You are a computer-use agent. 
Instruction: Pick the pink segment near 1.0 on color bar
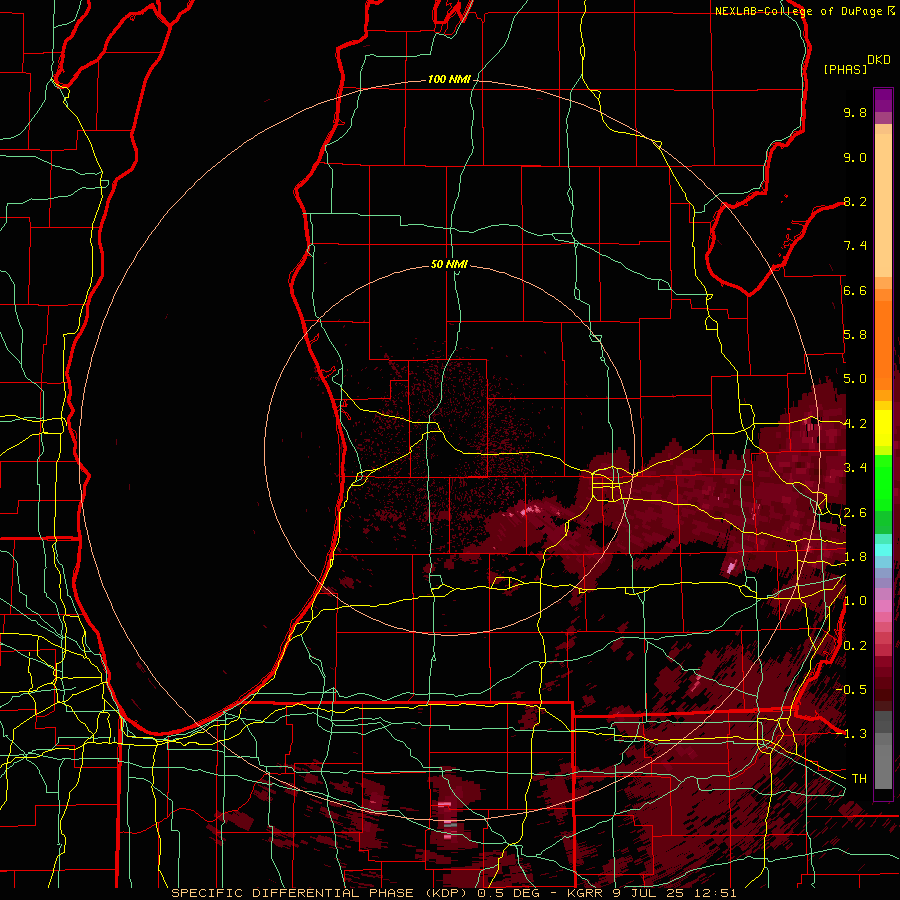pyautogui.click(x=883, y=606)
